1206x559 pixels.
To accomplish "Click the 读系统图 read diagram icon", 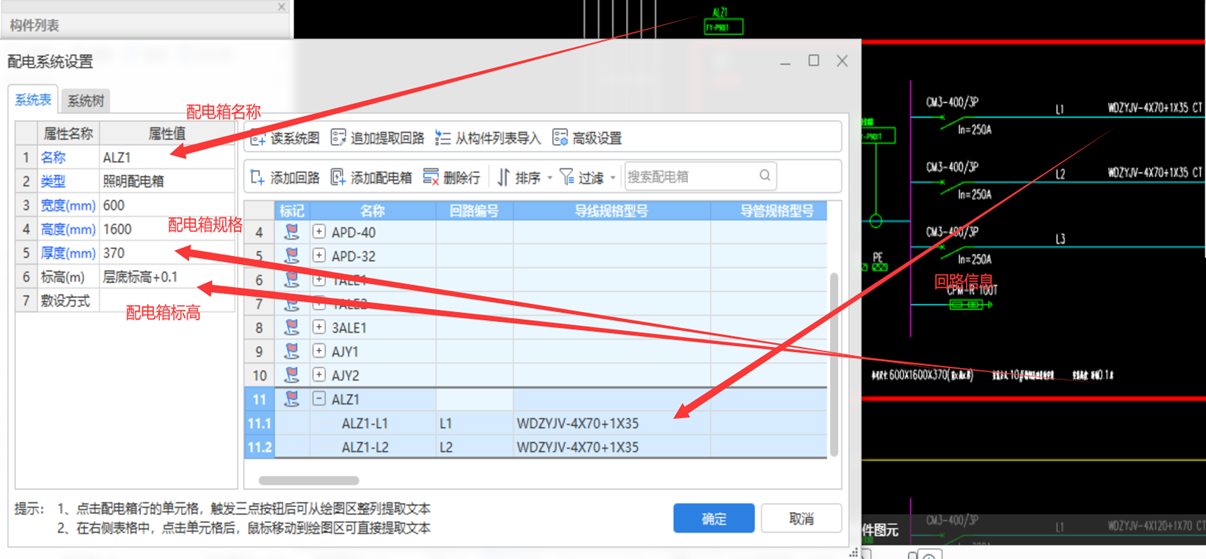I will (x=258, y=138).
